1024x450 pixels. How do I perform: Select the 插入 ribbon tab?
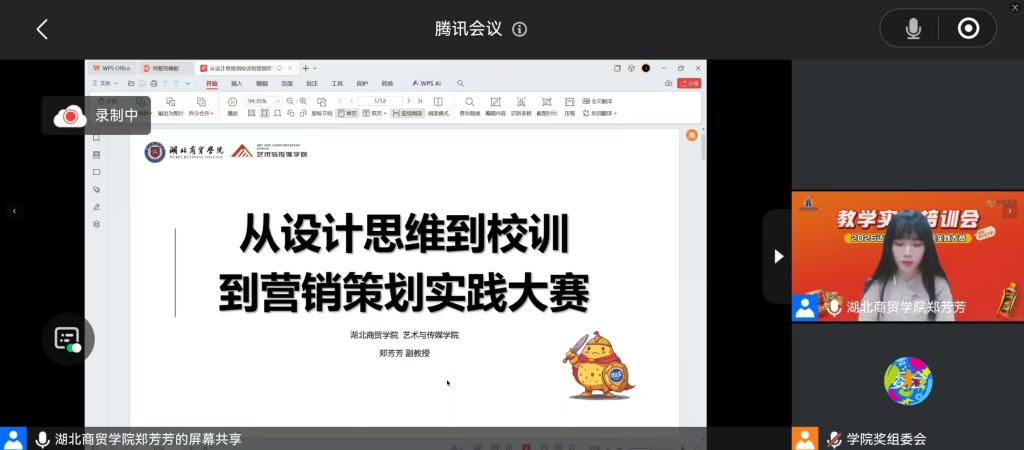pos(236,84)
